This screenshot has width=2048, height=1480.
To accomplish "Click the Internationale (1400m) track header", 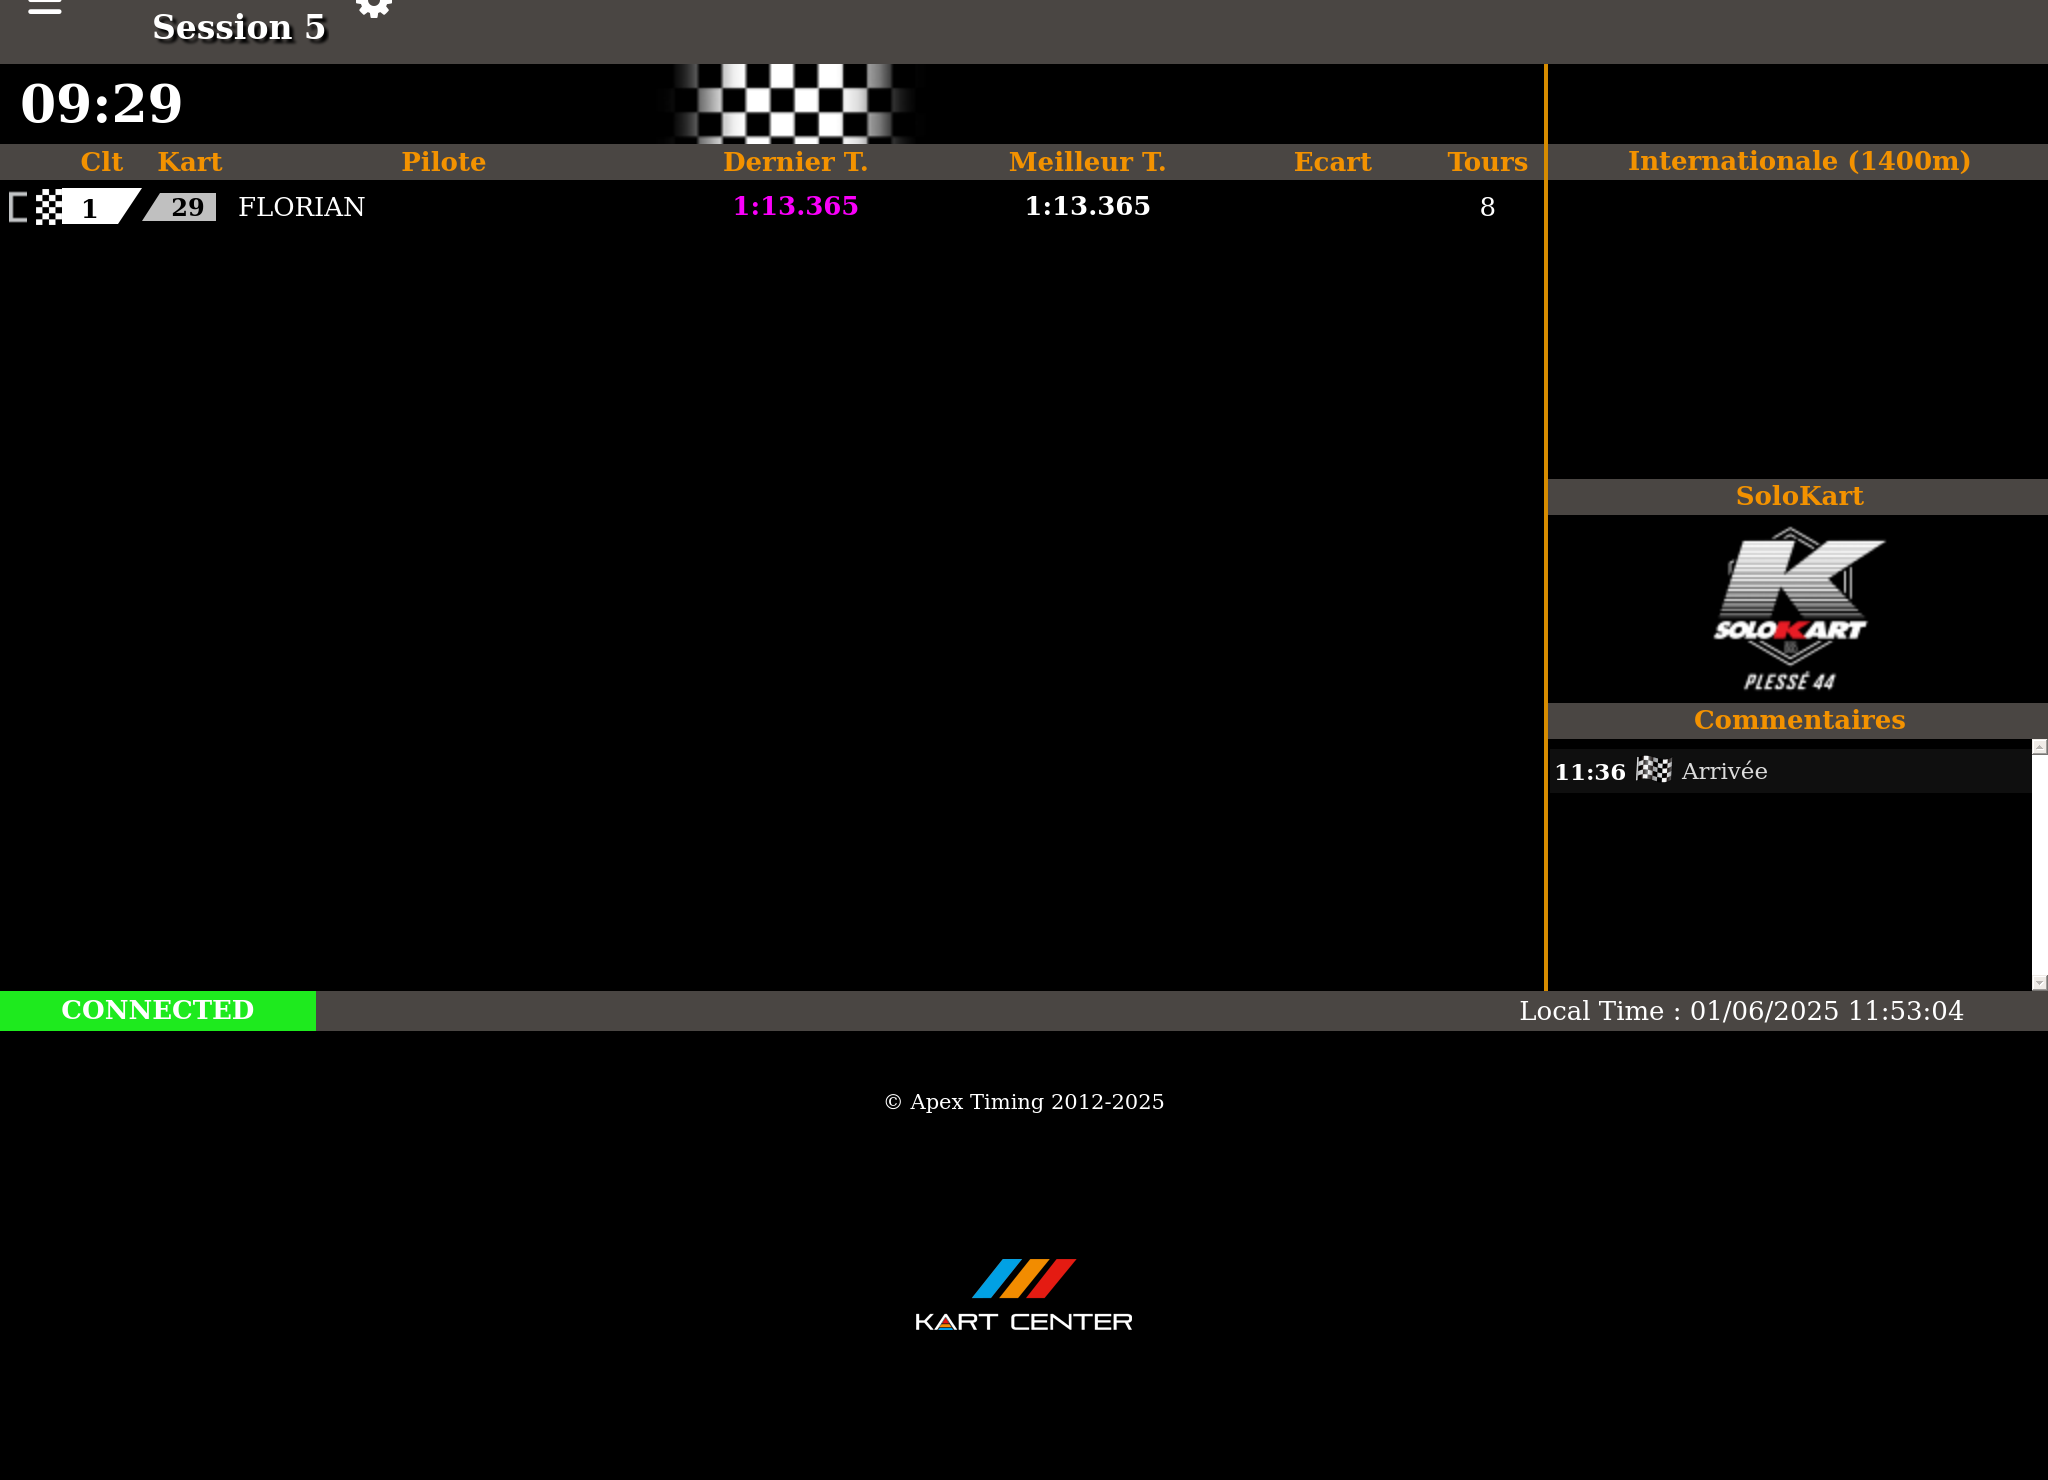I will coord(1798,161).
